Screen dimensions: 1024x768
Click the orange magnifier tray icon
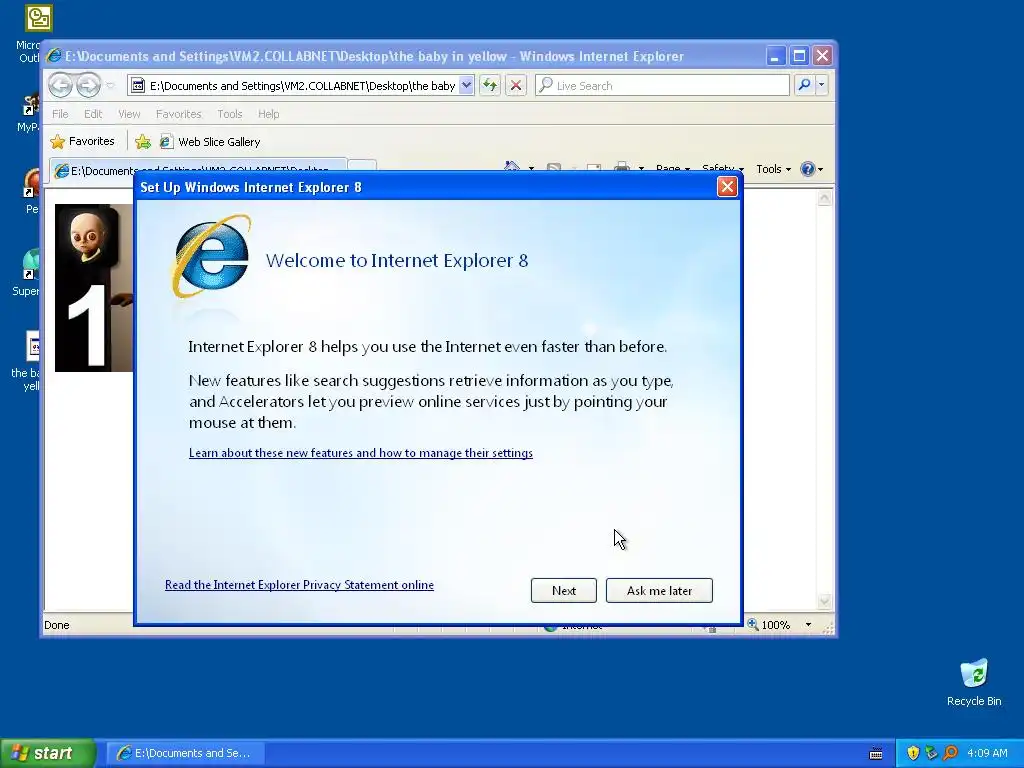(950, 753)
